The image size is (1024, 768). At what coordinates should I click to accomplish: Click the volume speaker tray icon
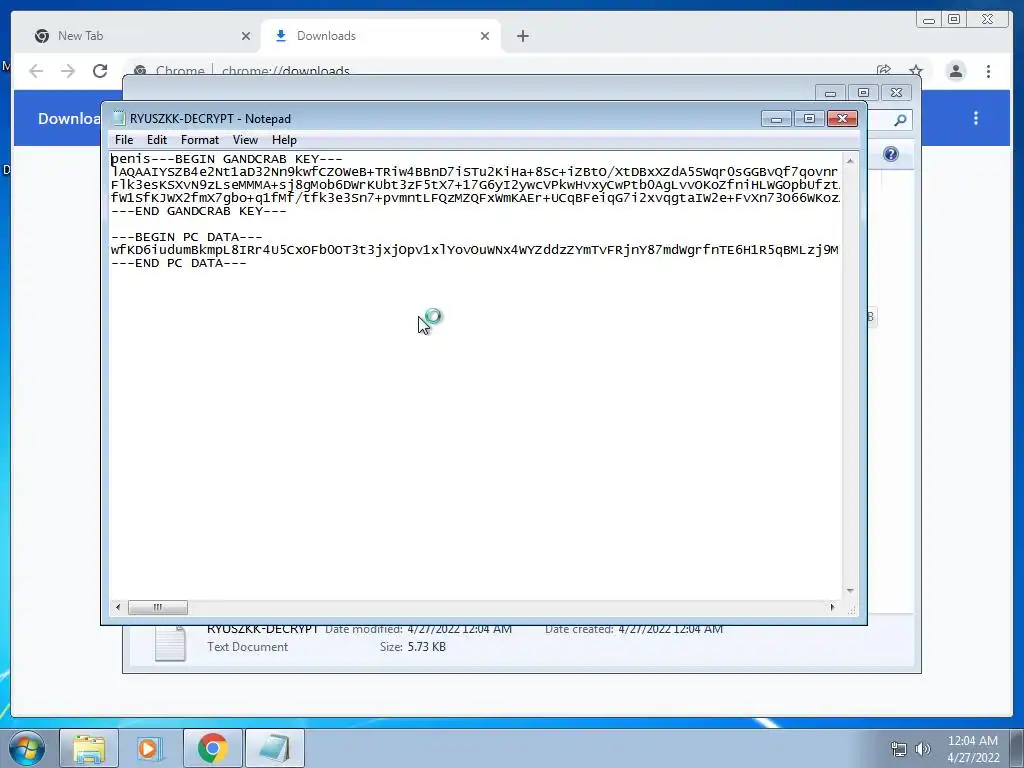coord(923,749)
